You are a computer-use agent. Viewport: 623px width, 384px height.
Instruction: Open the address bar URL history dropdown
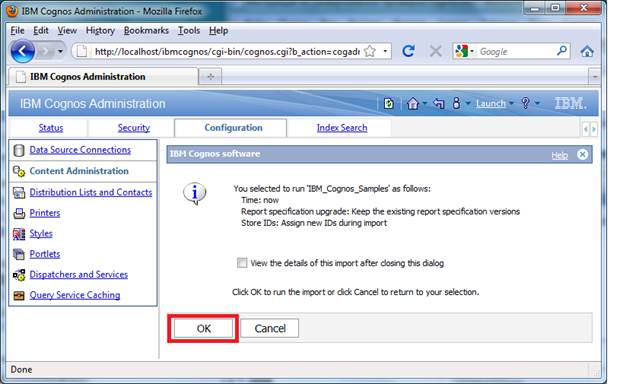tap(385, 51)
